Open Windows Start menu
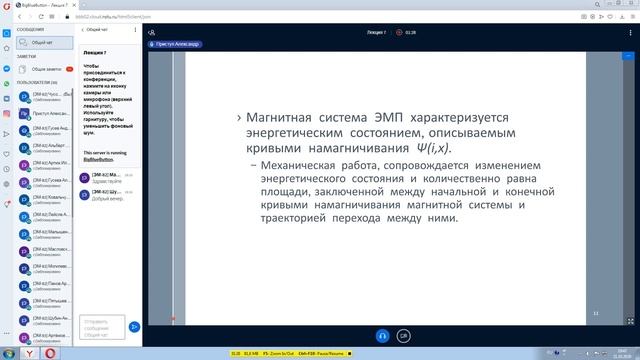The width and height of the screenshot is (640, 360). click(9, 353)
